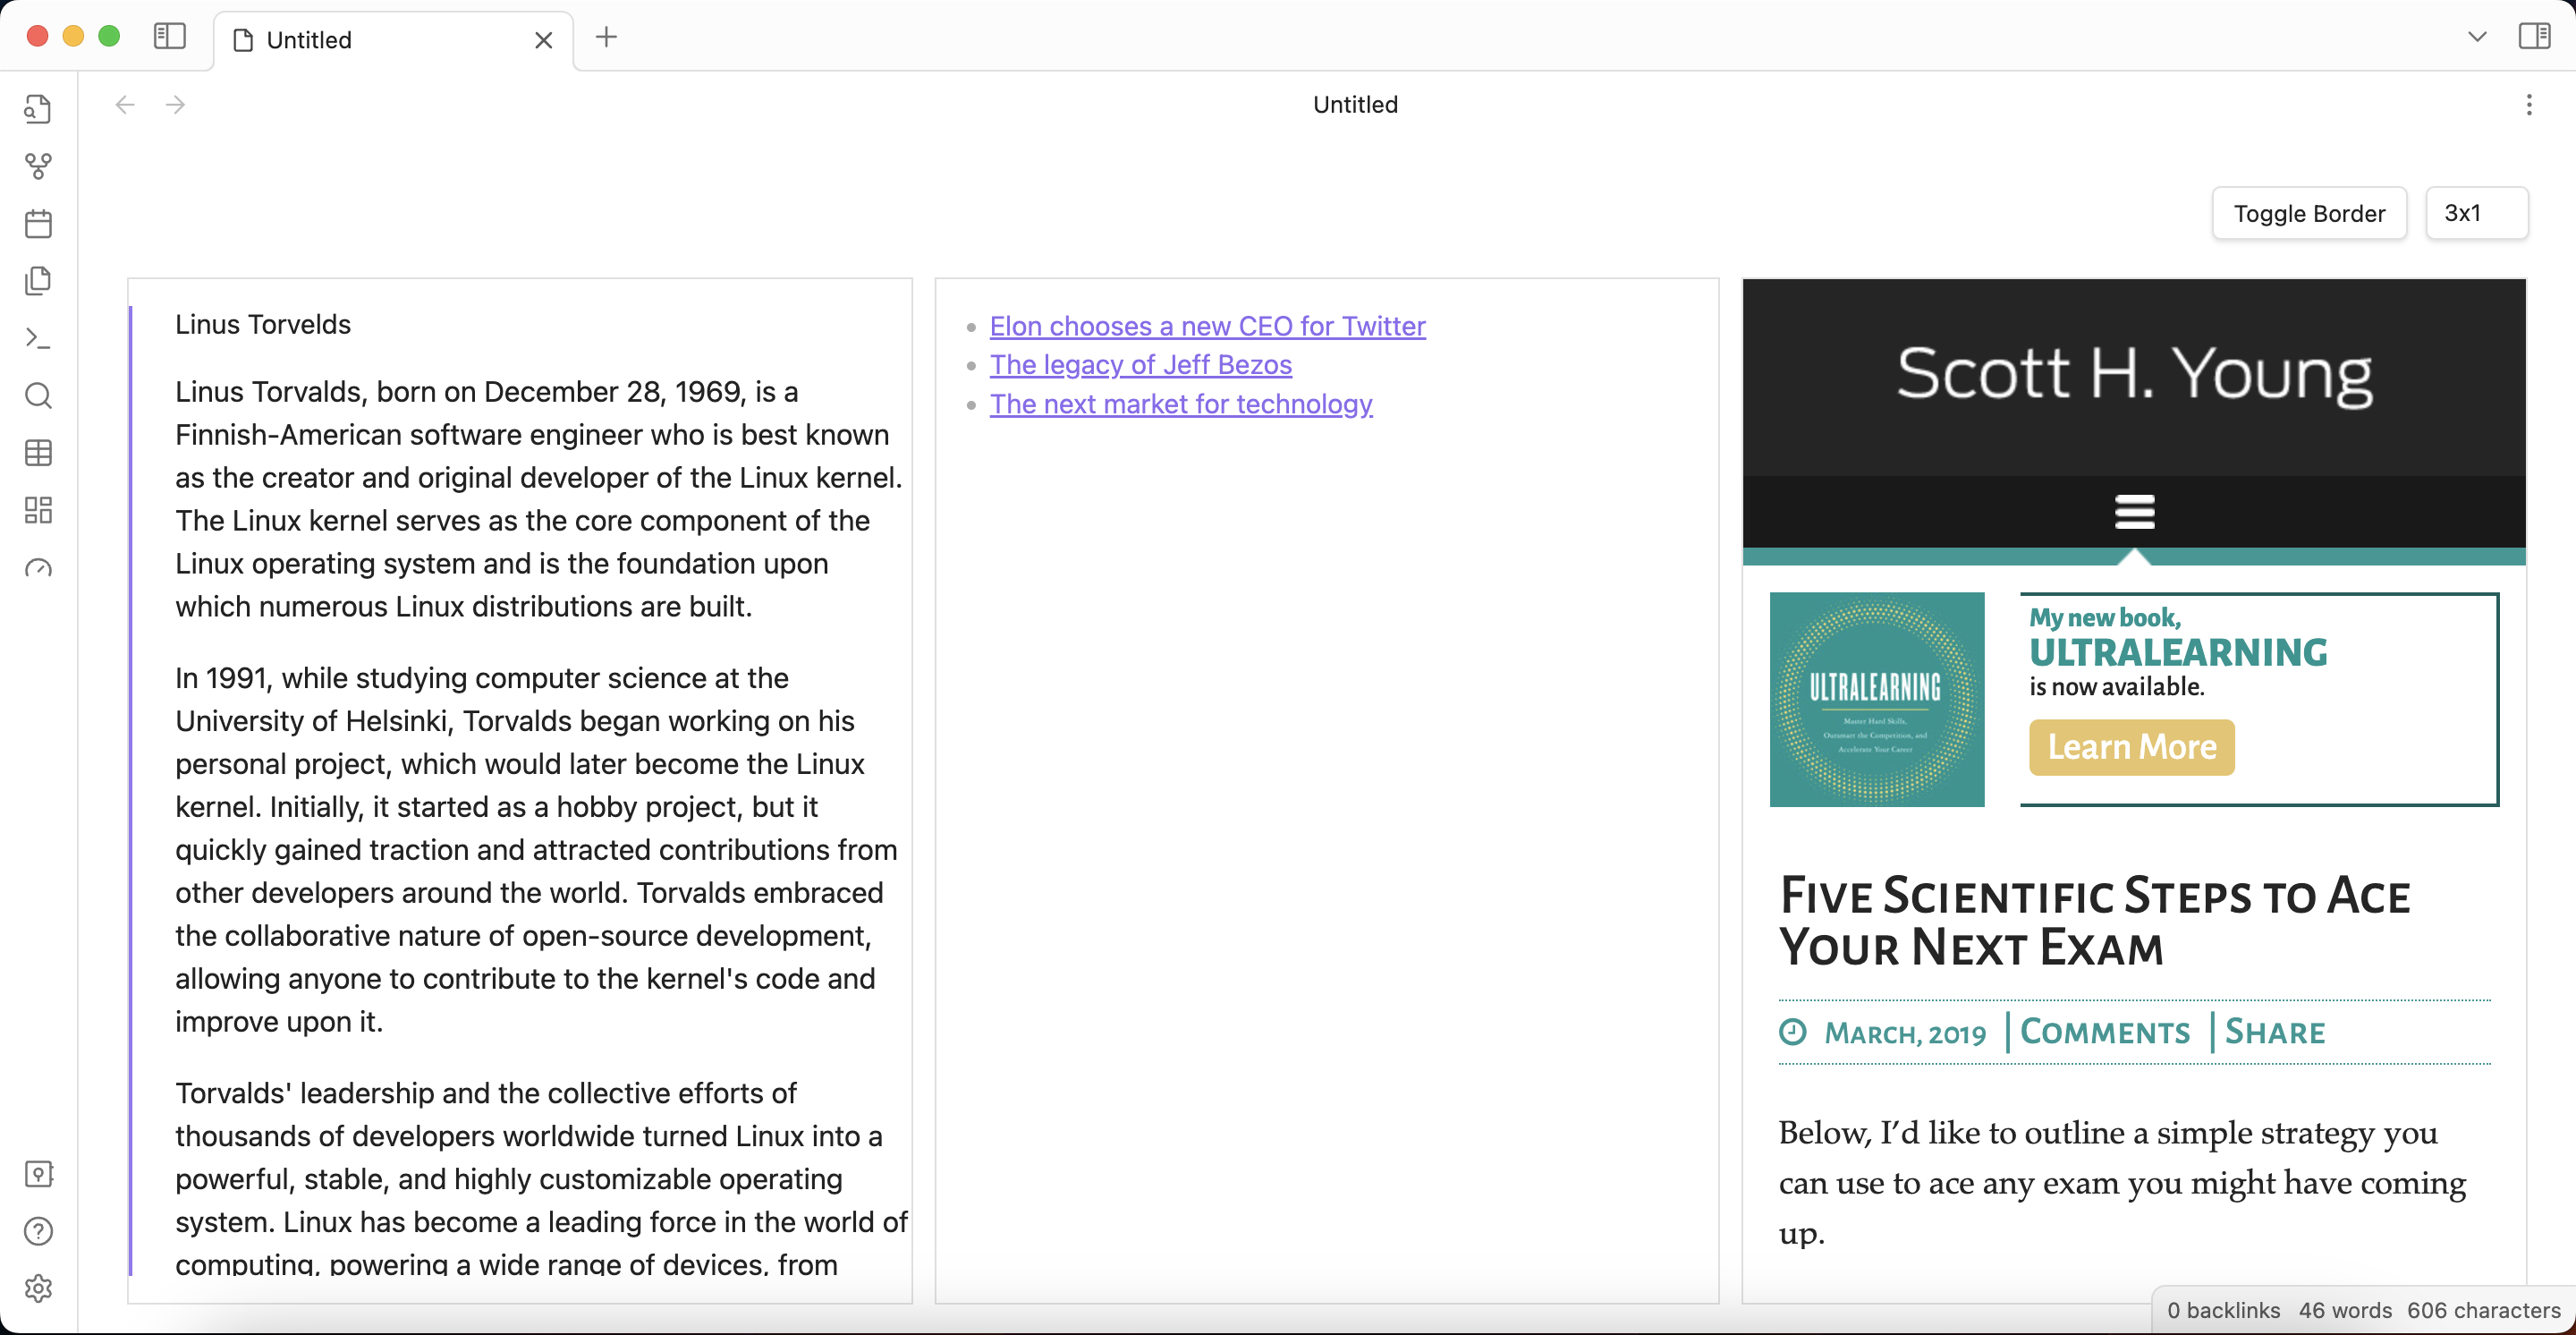The width and height of the screenshot is (2576, 1335).
Task: Open the help question-mark icon
Action: point(38,1231)
